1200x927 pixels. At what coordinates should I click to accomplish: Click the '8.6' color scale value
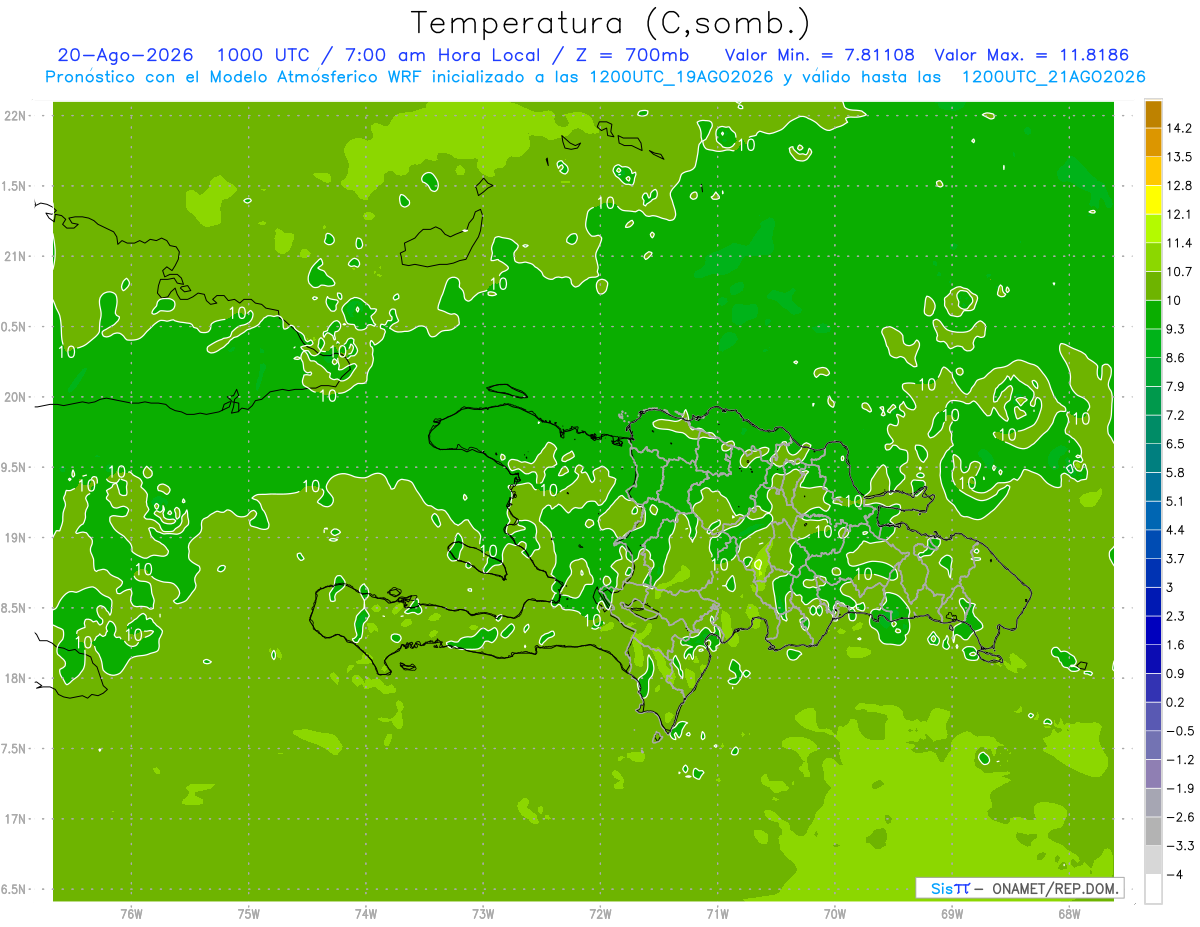(1175, 358)
